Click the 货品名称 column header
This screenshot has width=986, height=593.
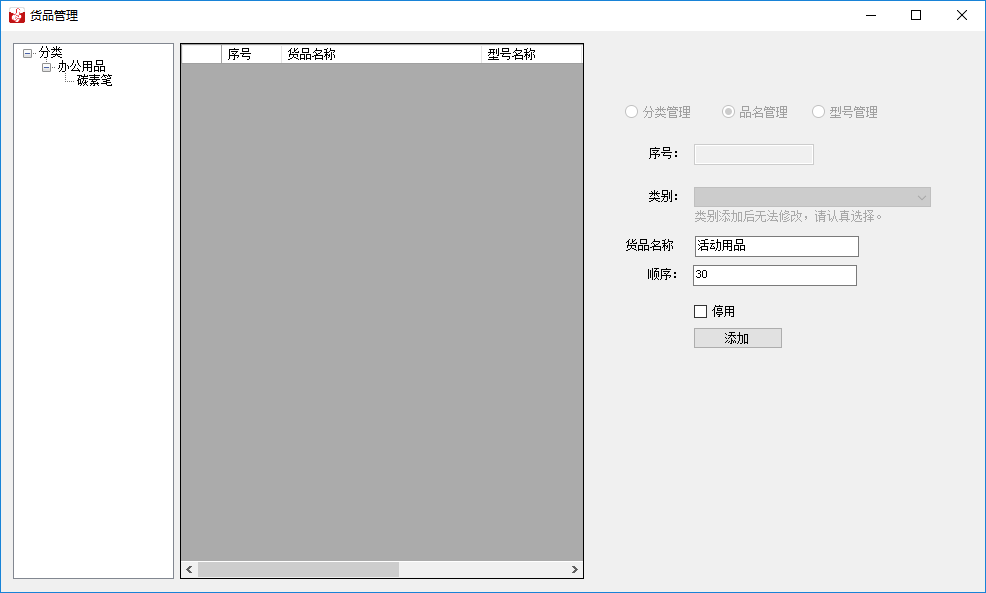pos(381,54)
